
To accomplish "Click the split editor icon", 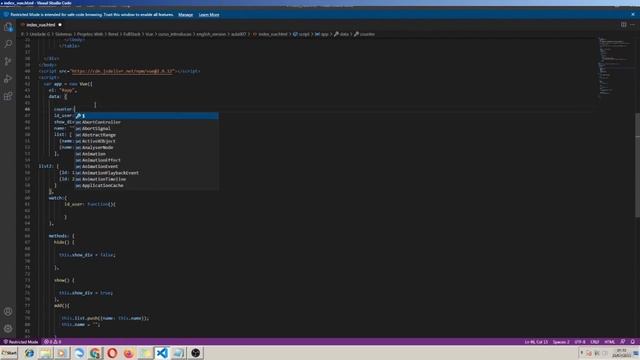I will 624,24.
